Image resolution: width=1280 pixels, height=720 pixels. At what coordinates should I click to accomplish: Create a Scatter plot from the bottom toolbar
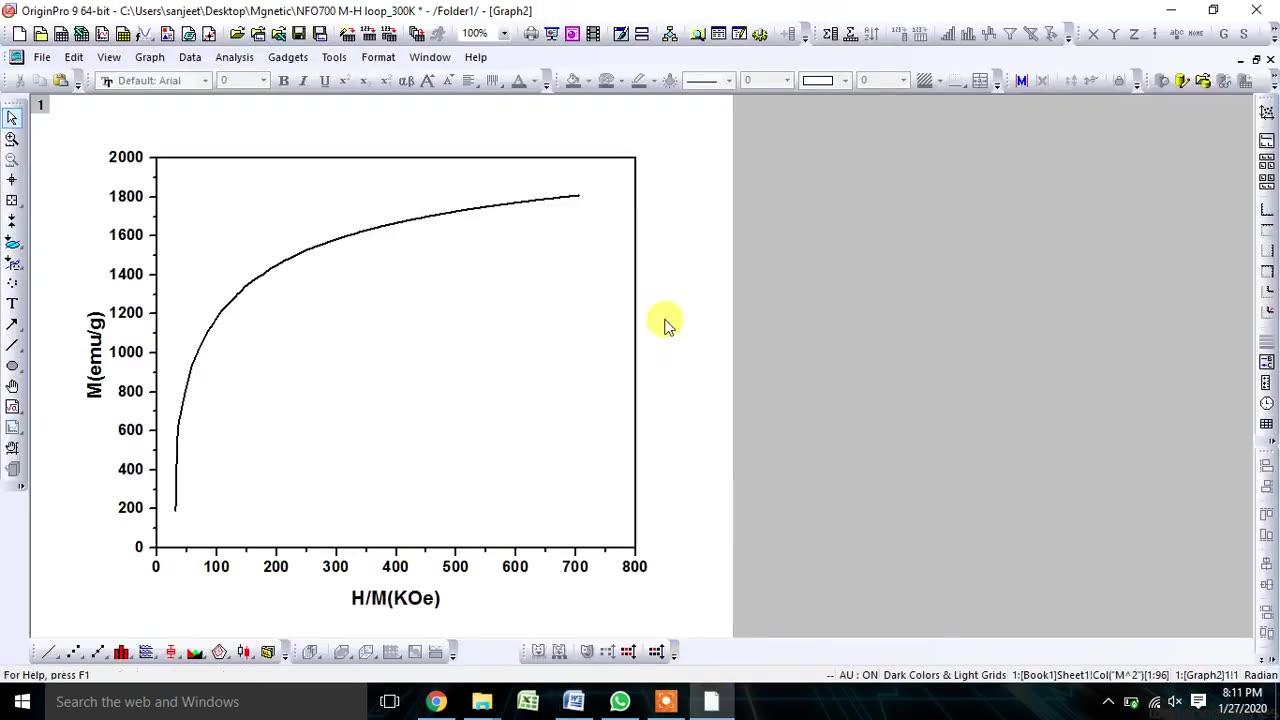pos(74,651)
